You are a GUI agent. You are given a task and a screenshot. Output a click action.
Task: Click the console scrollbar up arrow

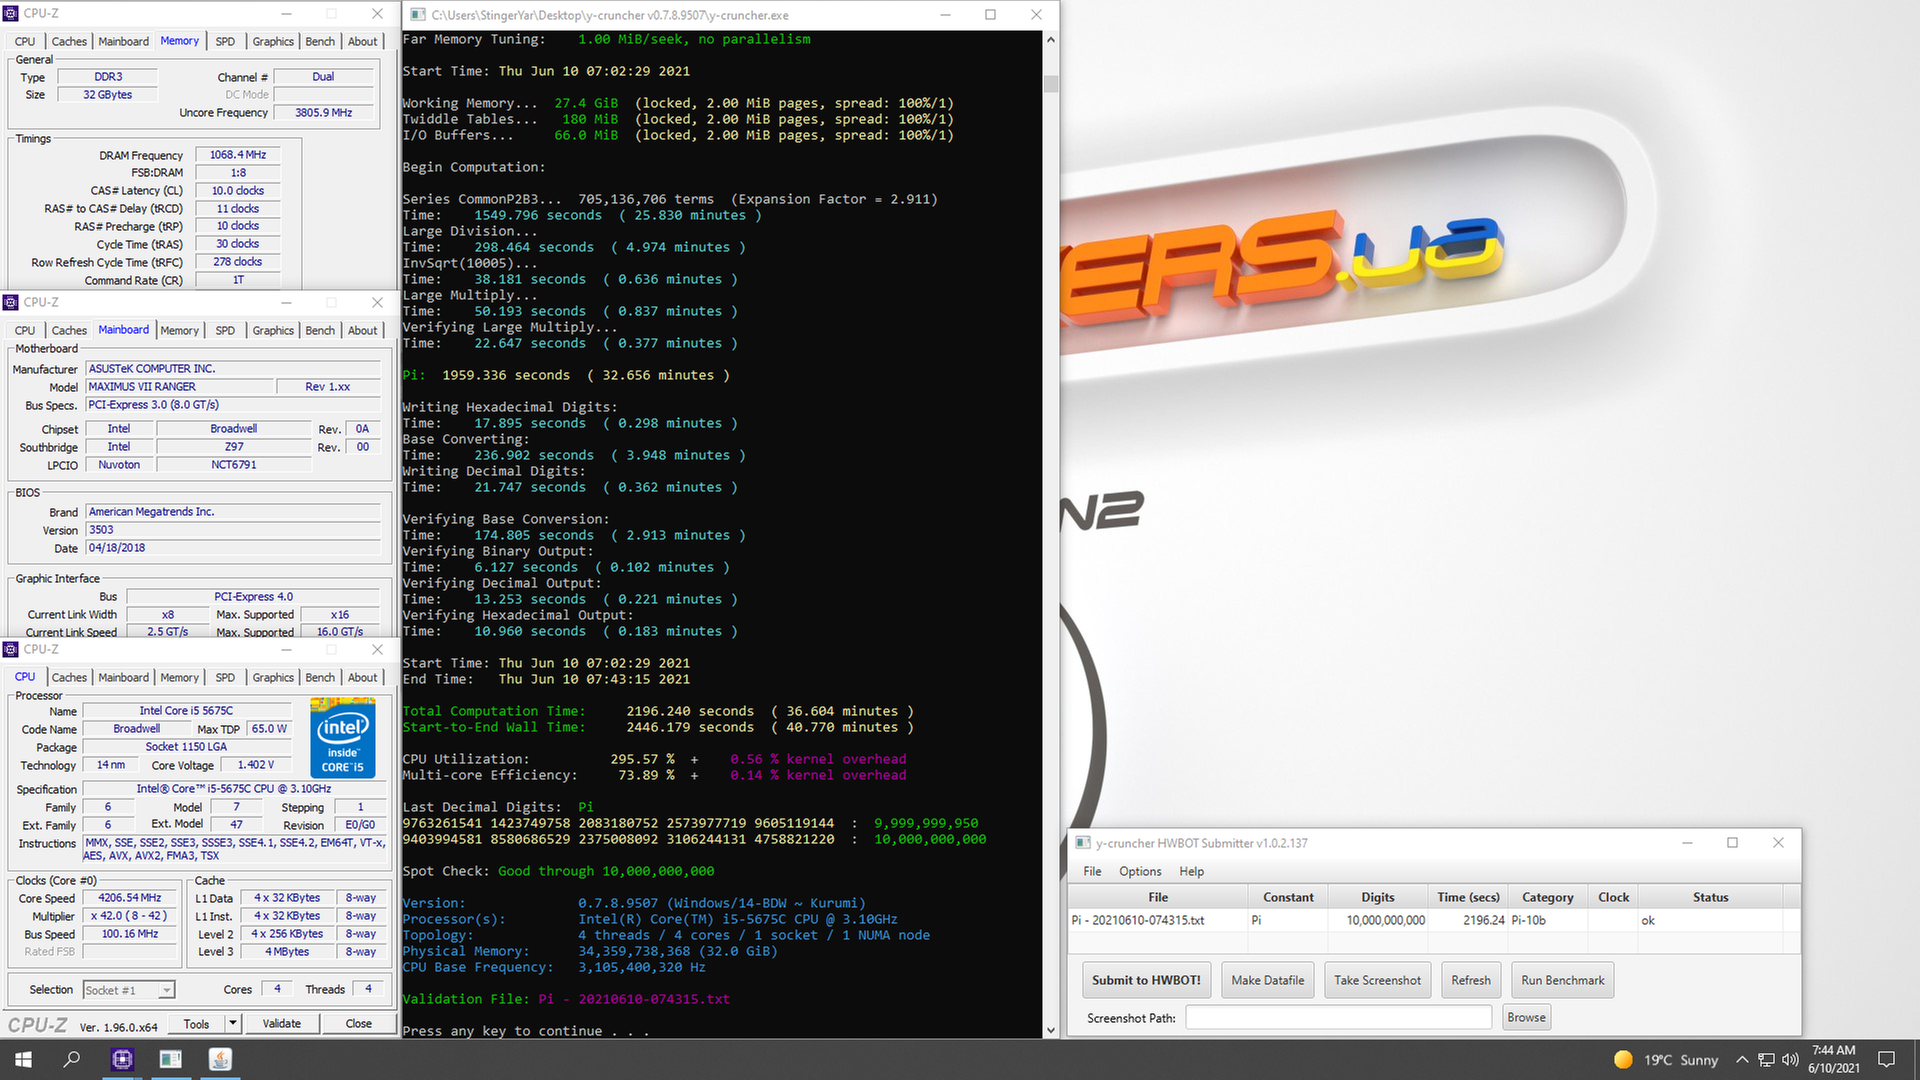(x=1050, y=40)
